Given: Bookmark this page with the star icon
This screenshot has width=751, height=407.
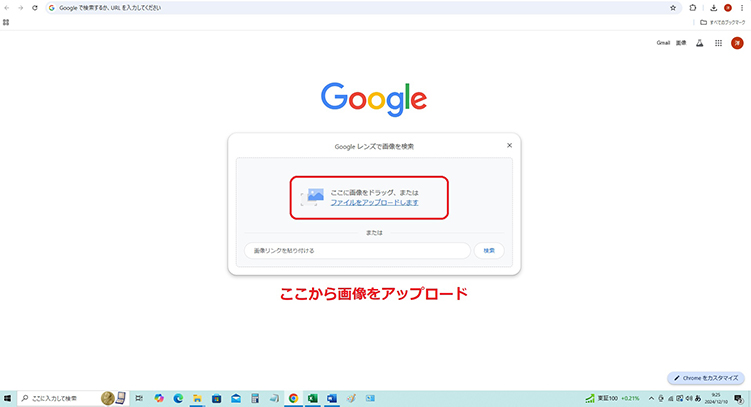Looking at the screenshot, I should coord(673,8).
